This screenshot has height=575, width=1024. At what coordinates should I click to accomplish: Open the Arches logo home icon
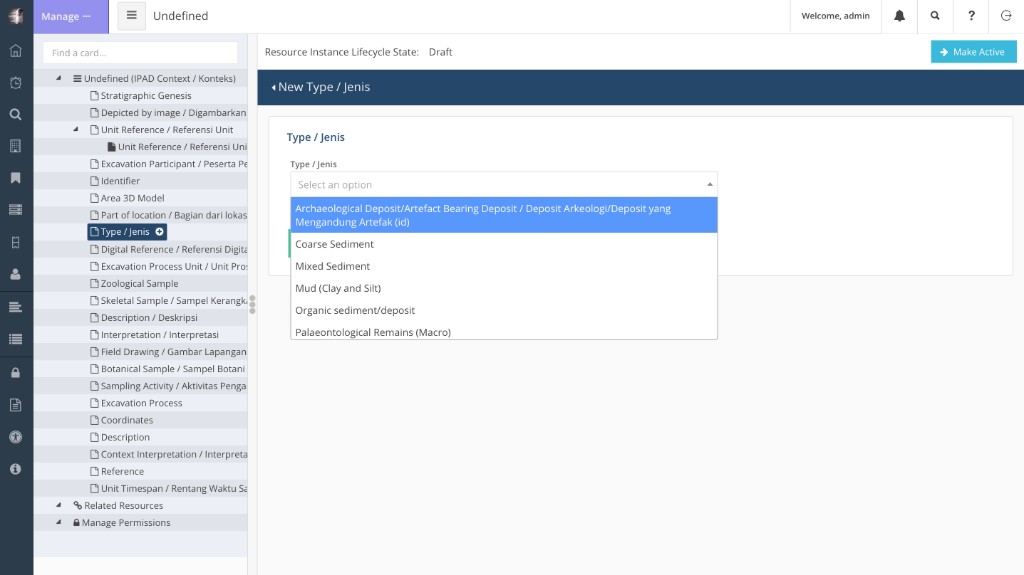16,16
